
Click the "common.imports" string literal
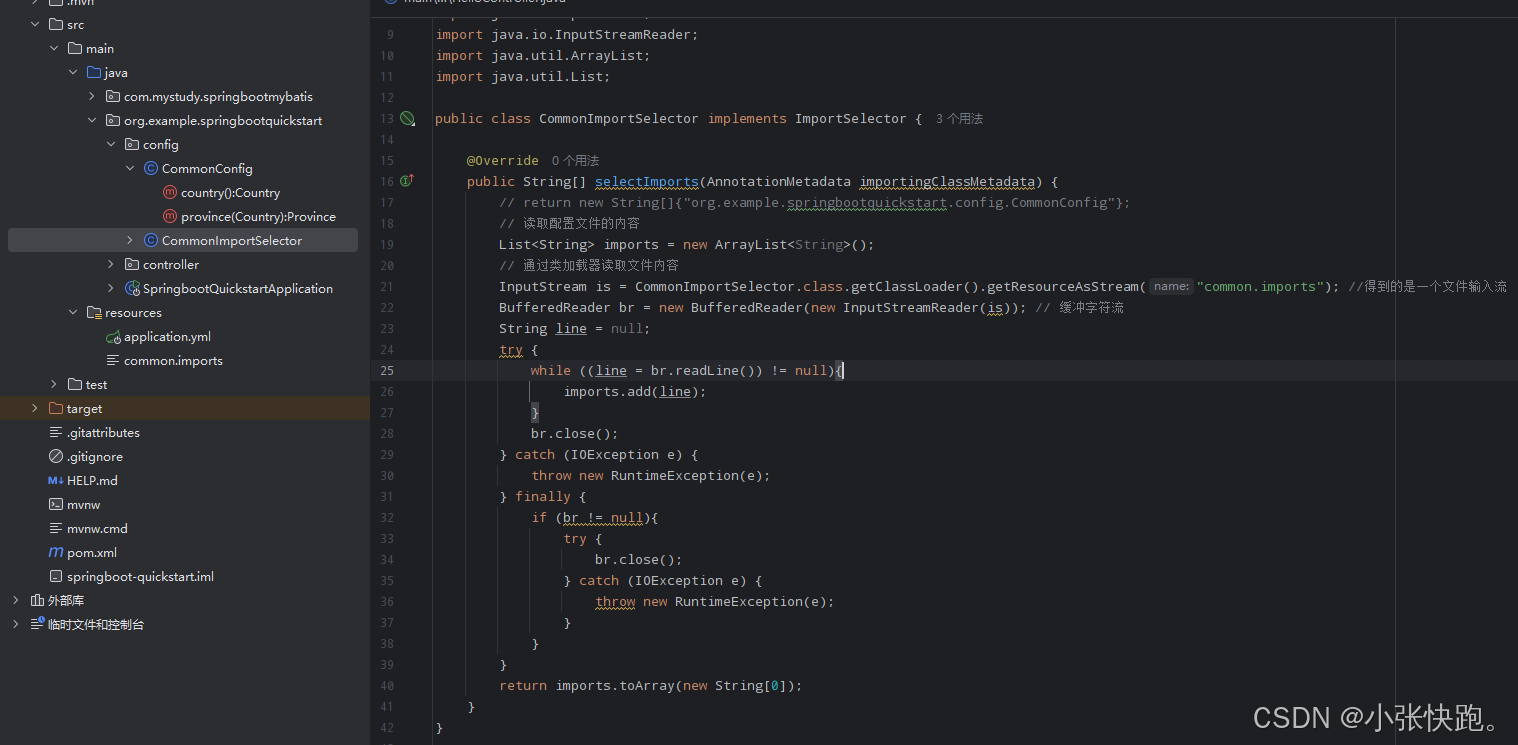coord(1260,287)
